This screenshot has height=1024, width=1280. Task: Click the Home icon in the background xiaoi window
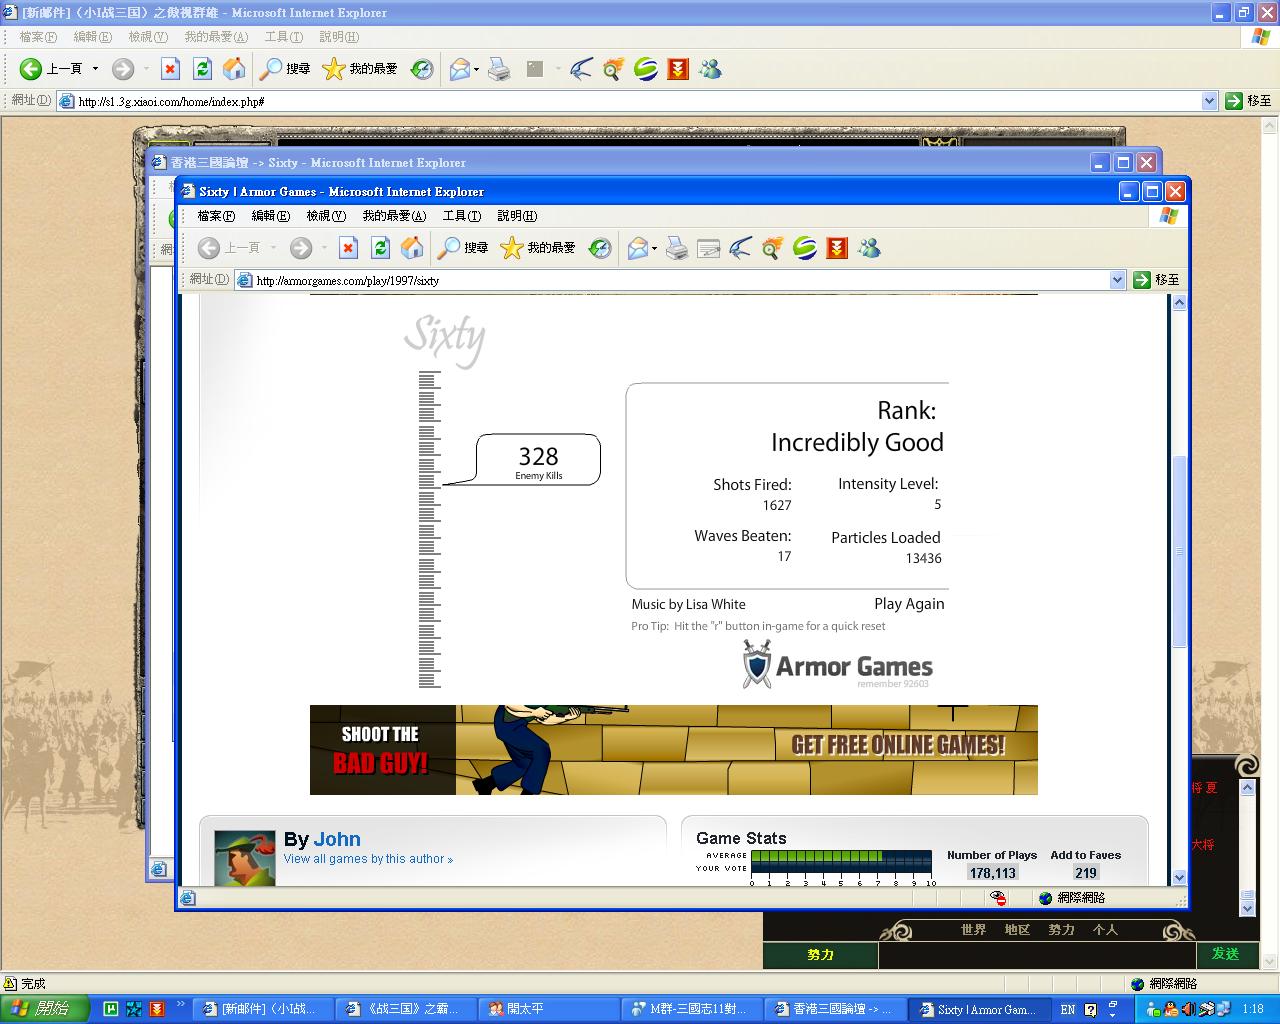(x=234, y=69)
